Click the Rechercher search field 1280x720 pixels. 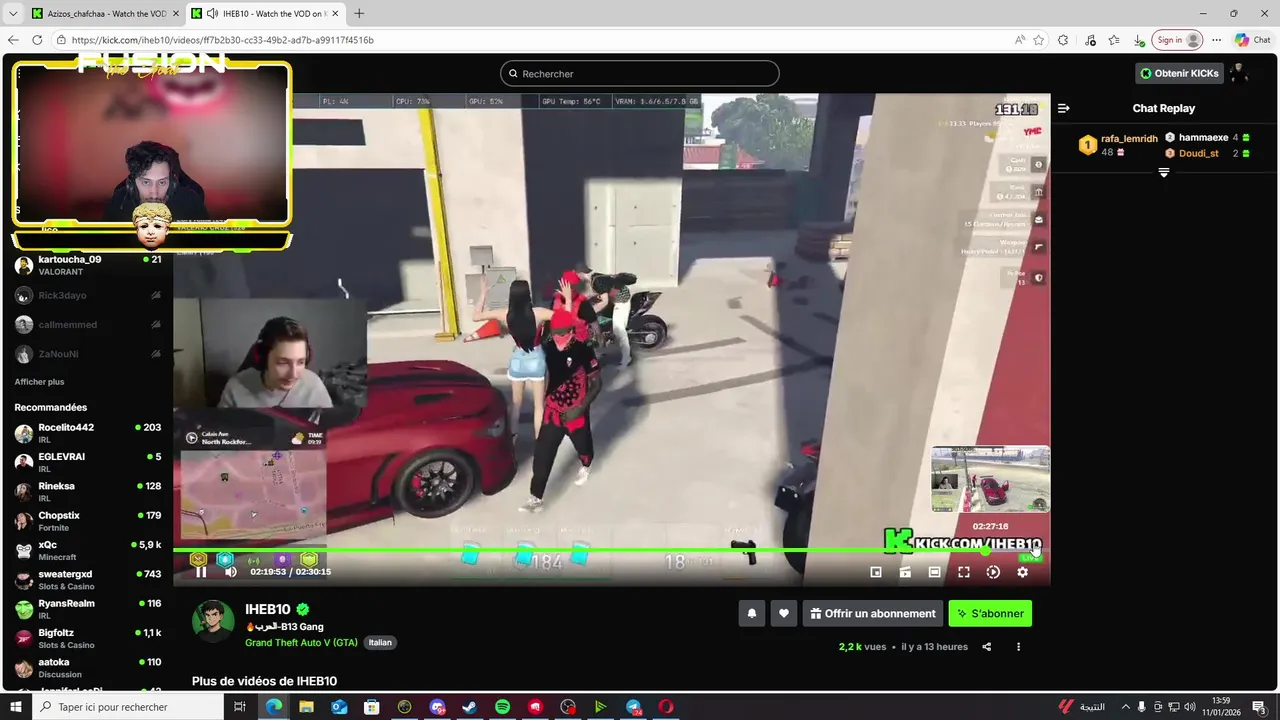tap(640, 73)
